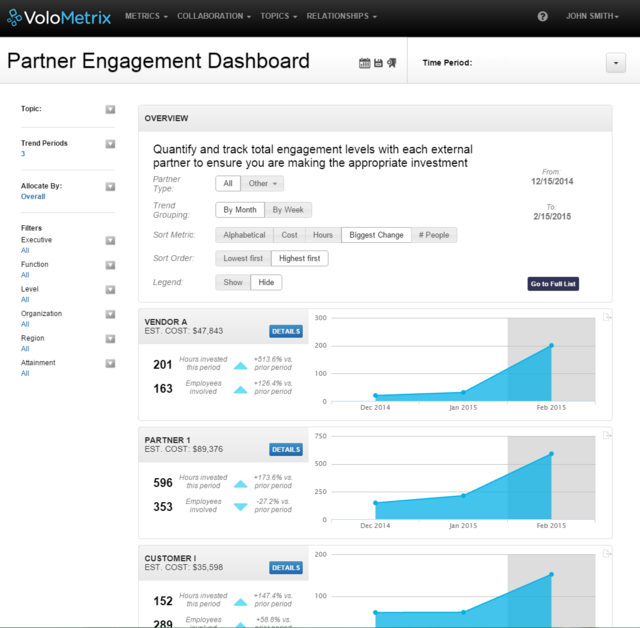Screen dimensions: 640x628
Task: Click Customer I hours invested up arrow
Action: click(x=240, y=602)
